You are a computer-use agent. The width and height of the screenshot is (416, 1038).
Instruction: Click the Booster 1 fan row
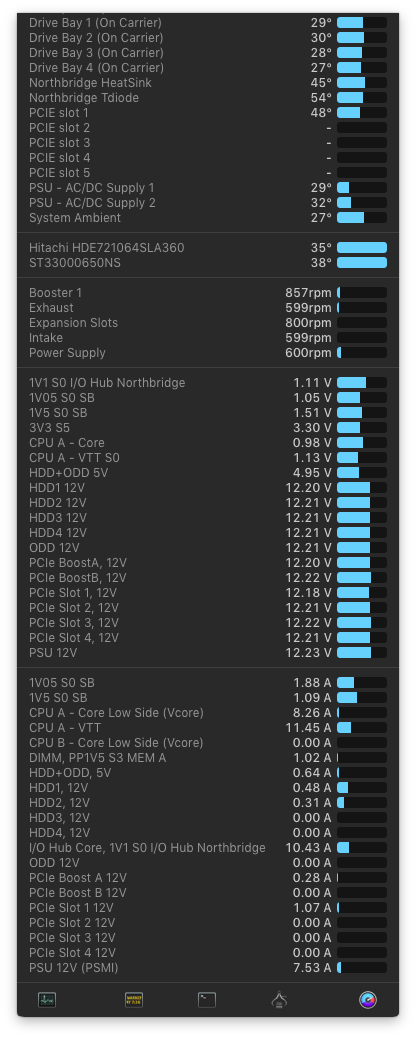208,293
